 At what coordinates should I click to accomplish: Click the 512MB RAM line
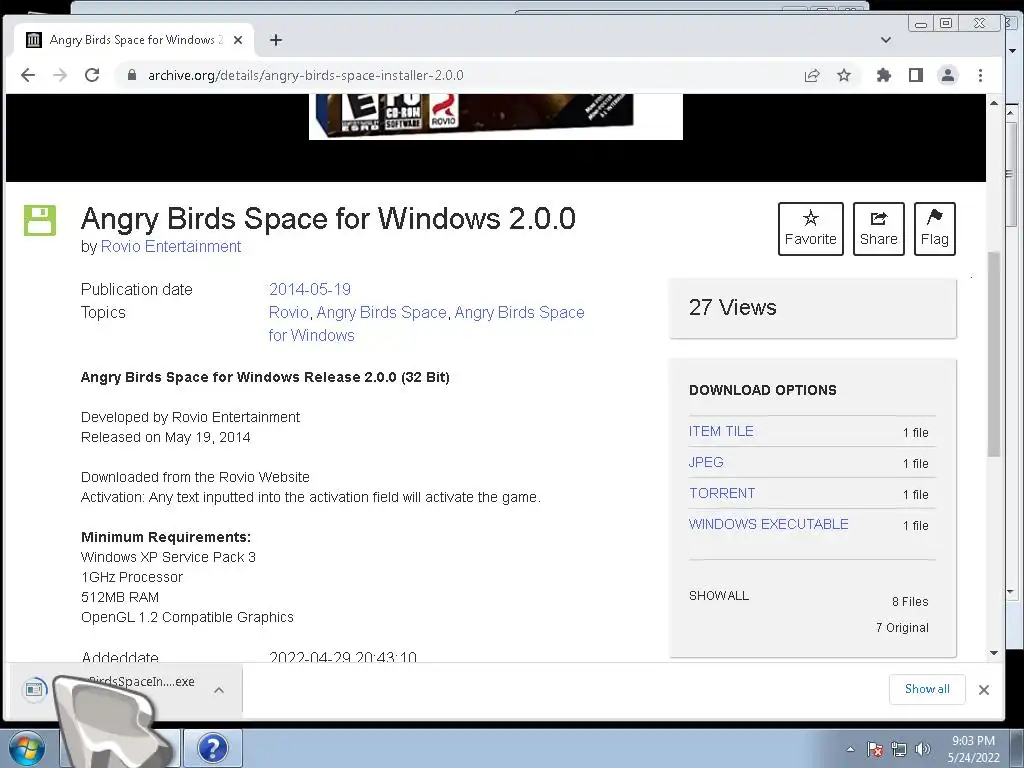tap(120, 597)
